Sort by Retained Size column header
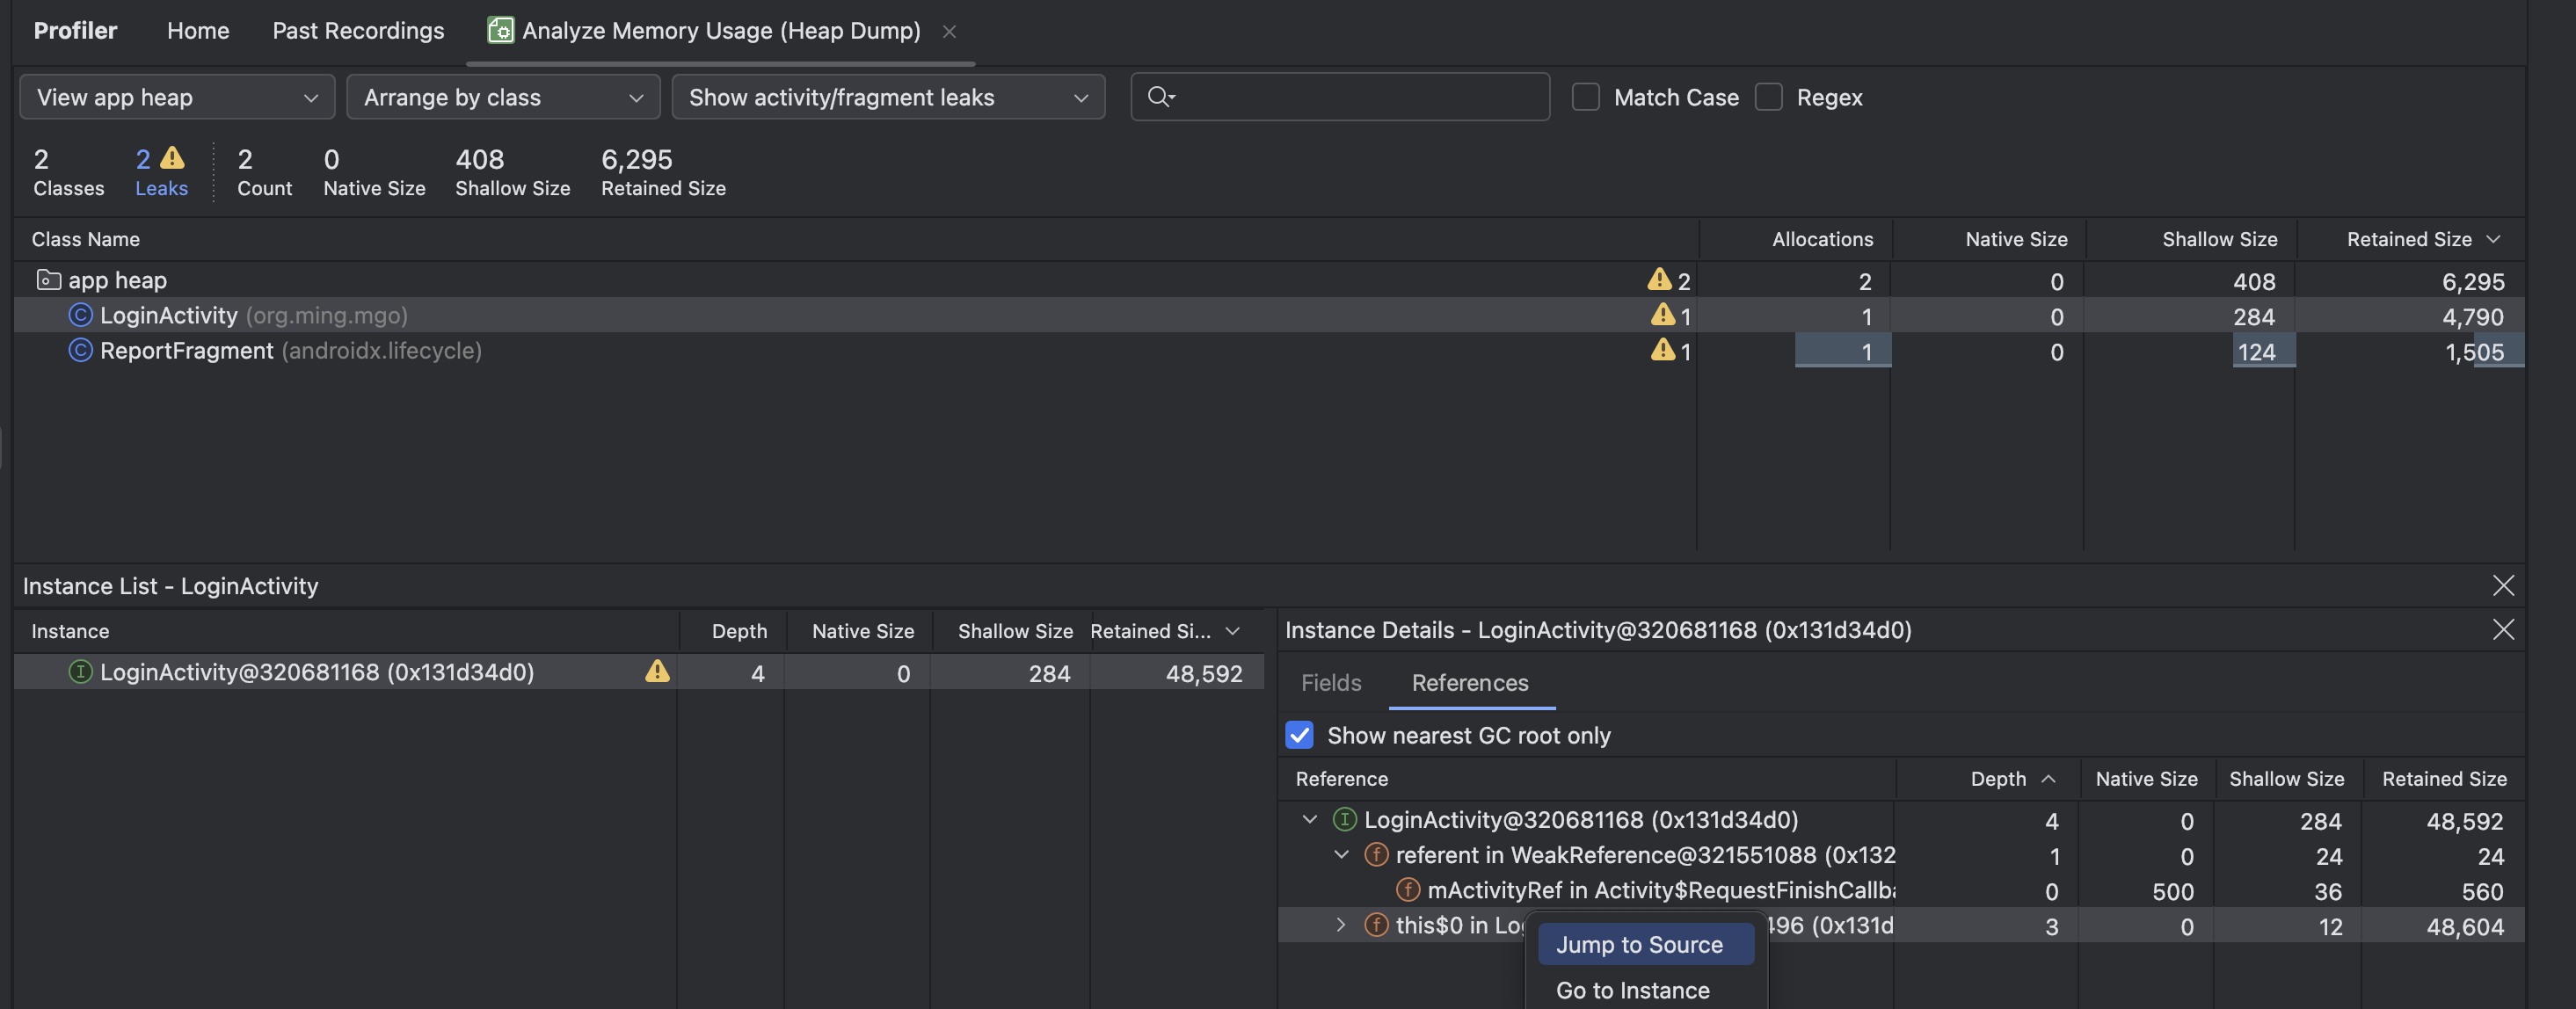Image resolution: width=2576 pixels, height=1009 pixels. click(2409, 239)
